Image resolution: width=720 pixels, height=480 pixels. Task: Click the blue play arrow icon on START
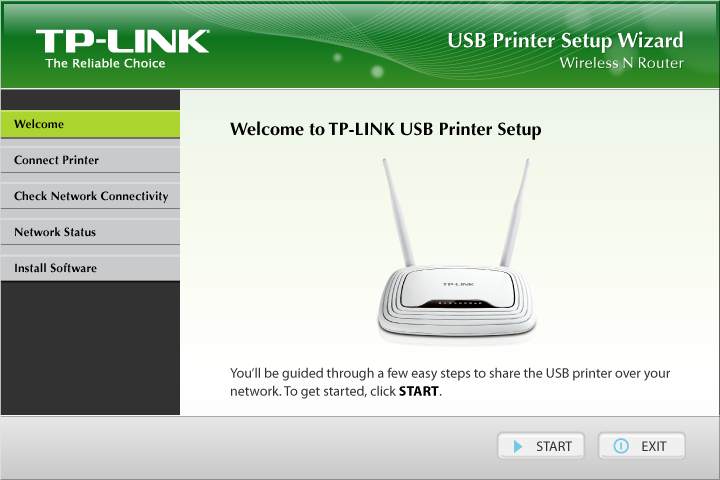[518, 446]
